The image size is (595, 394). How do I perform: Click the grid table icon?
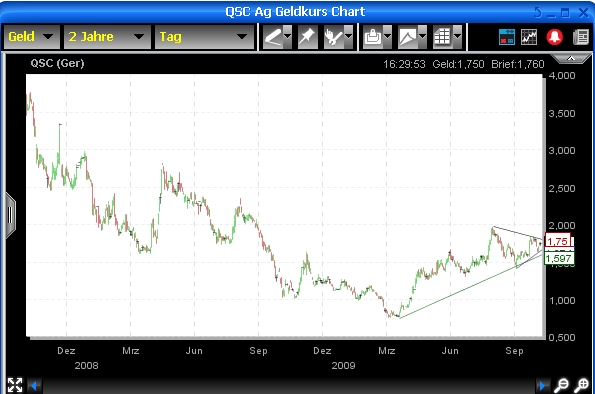click(443, 37)
